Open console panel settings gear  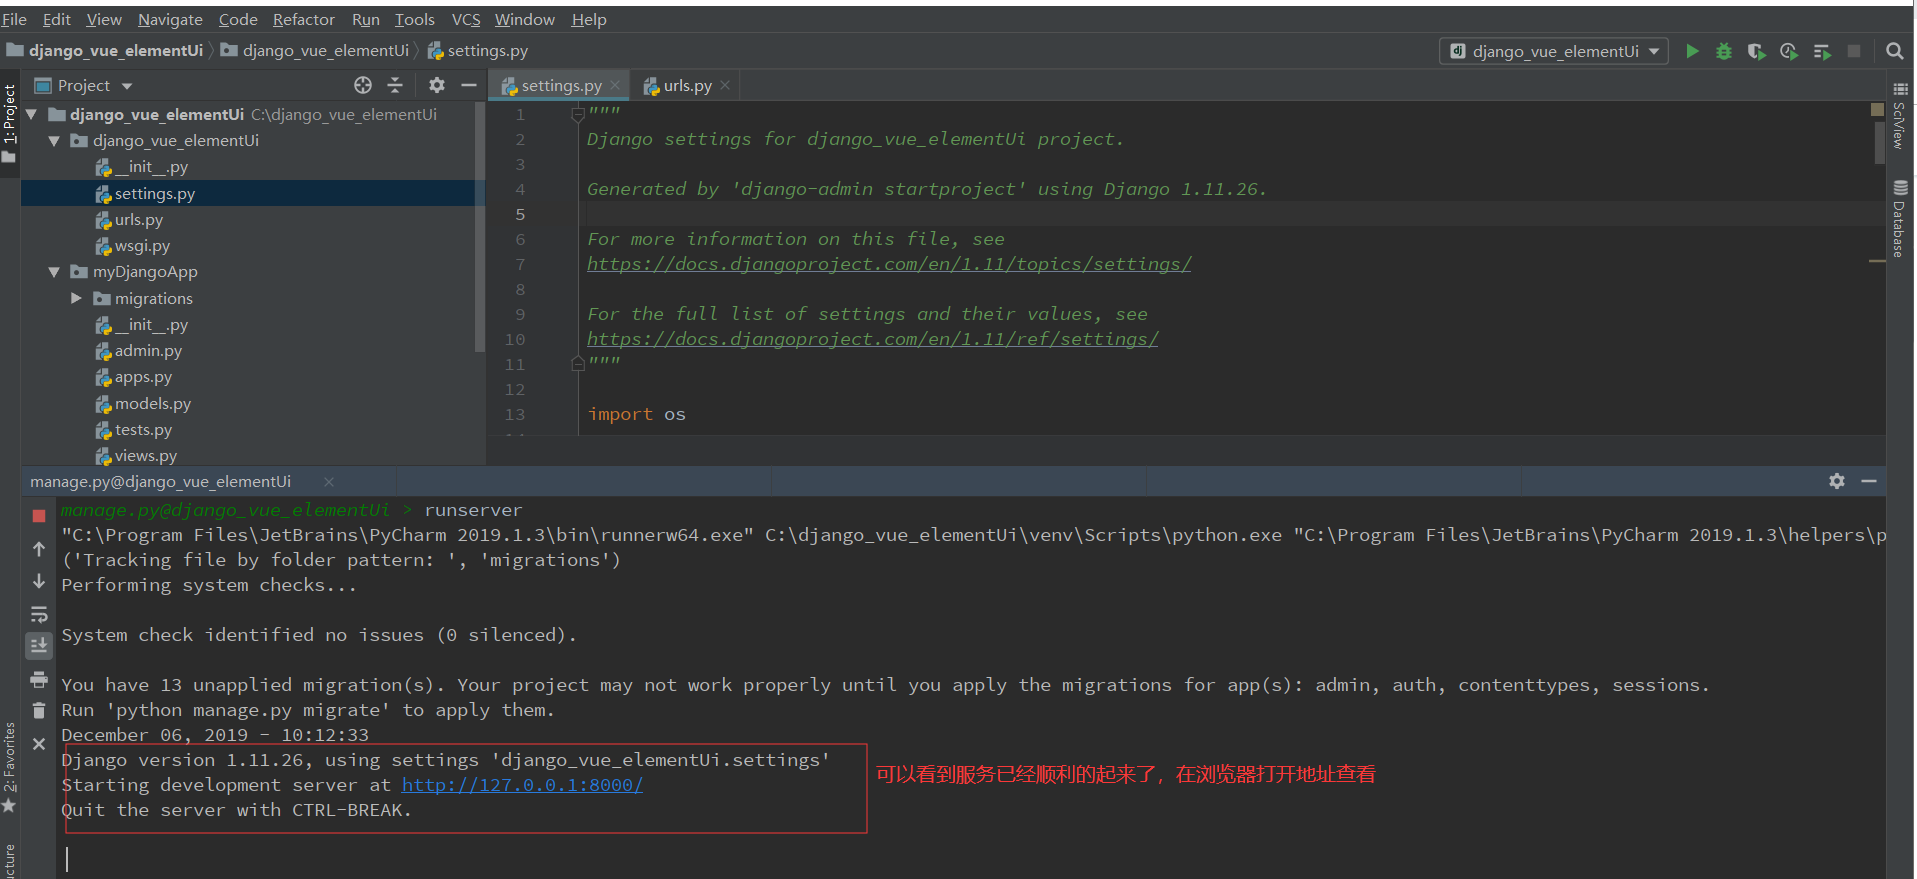click(x=1837, y=481)
